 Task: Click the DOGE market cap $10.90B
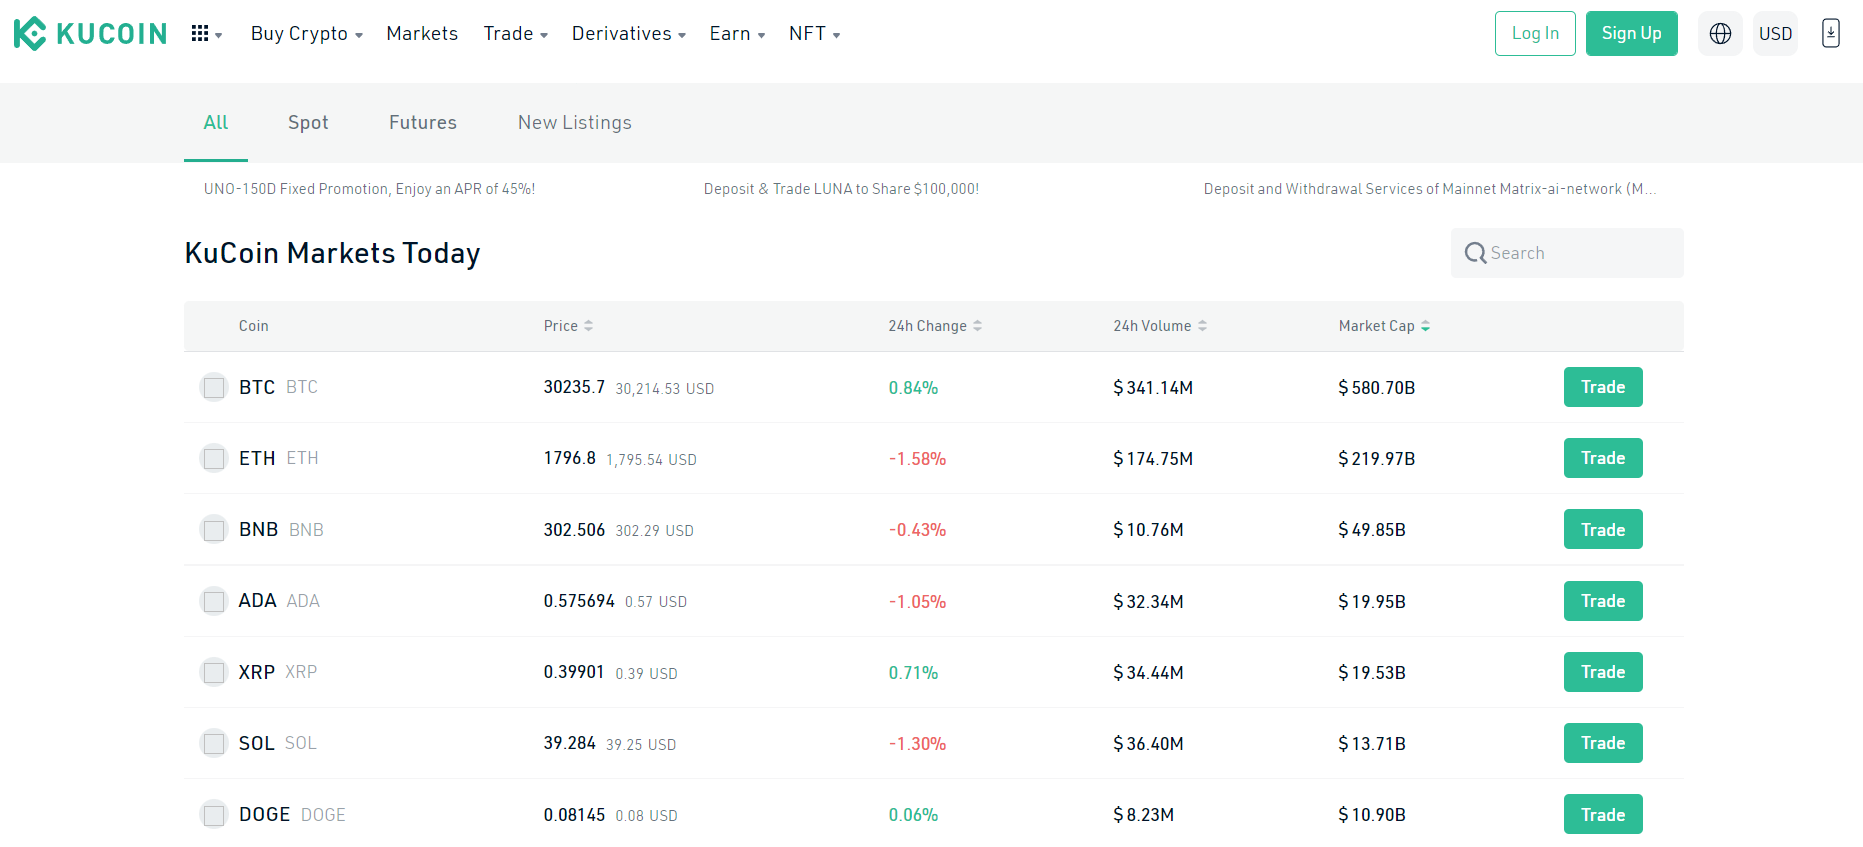coord(1372,815)
